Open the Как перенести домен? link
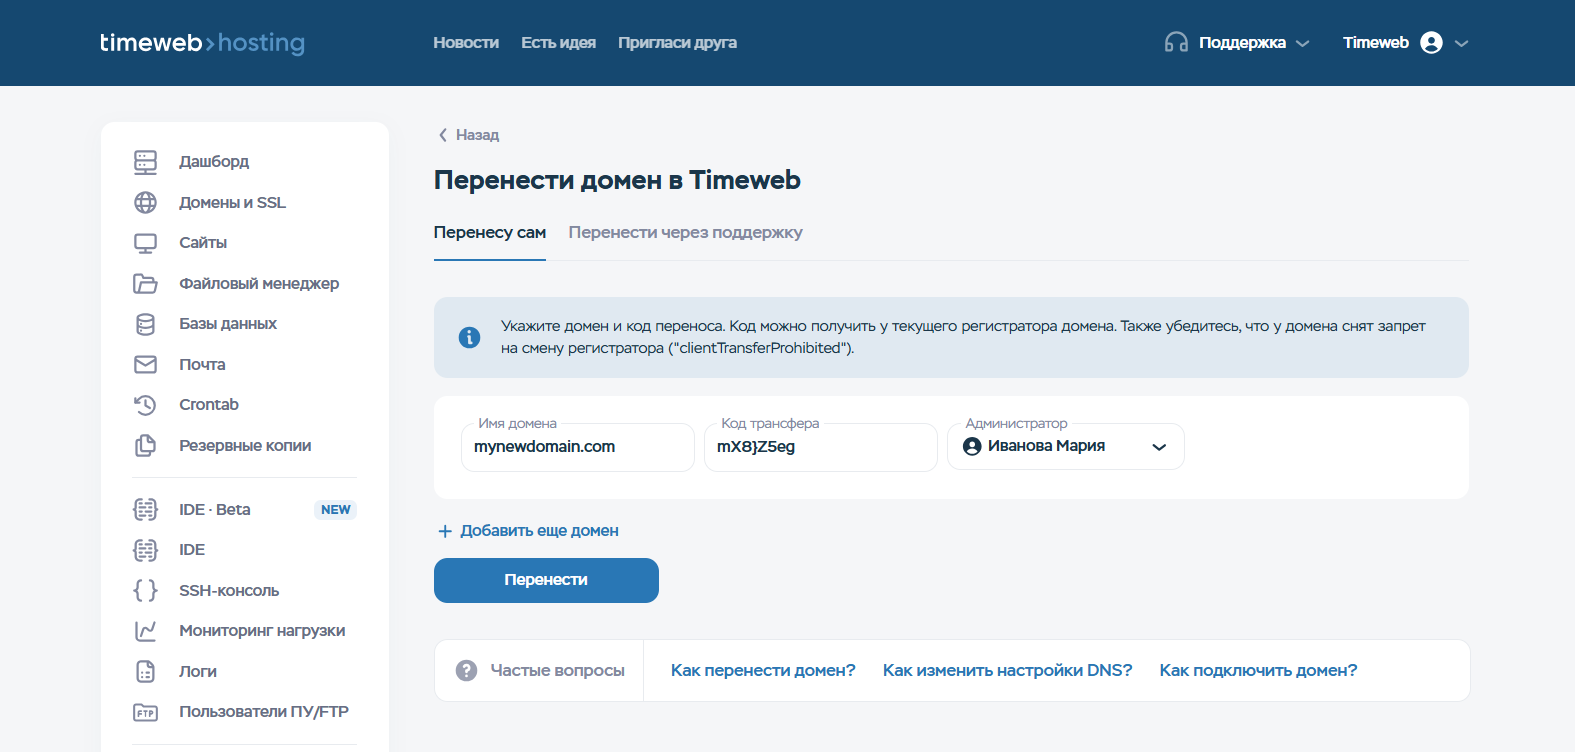Screen dimensions: 1575x752 pos(763,671)
